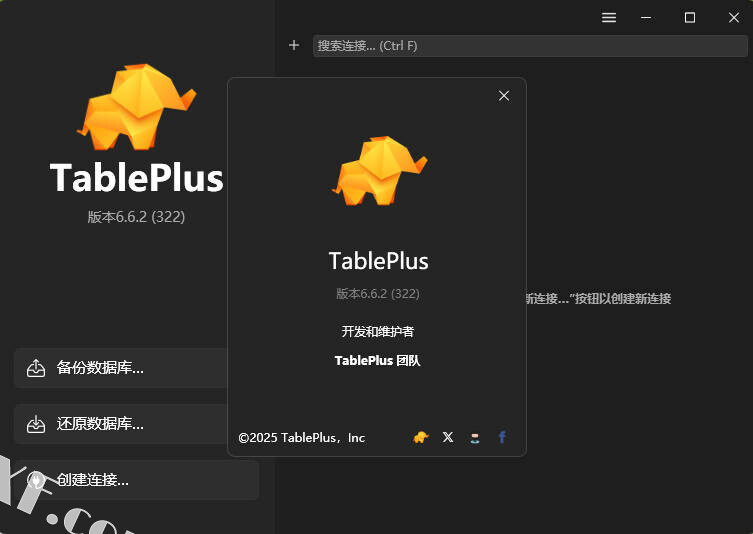The height and width of the screenshot is (534, 753).
Task: Close the main TablePlus window
Action: [734, 18]
